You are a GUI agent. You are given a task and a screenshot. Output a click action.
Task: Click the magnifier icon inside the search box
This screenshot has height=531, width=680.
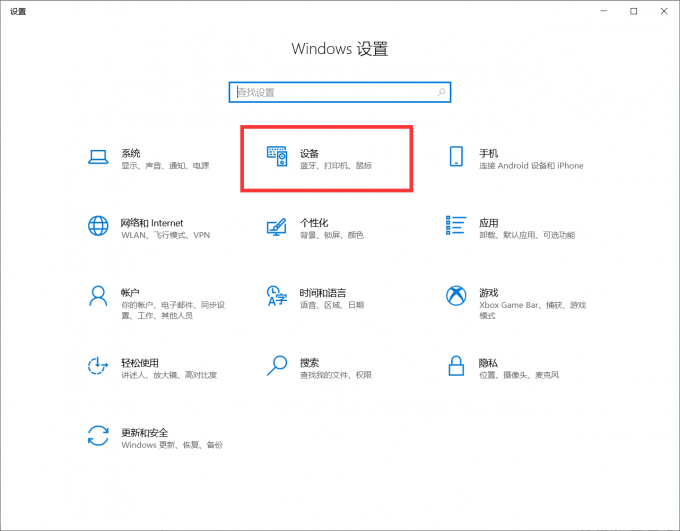coord(441,92)
